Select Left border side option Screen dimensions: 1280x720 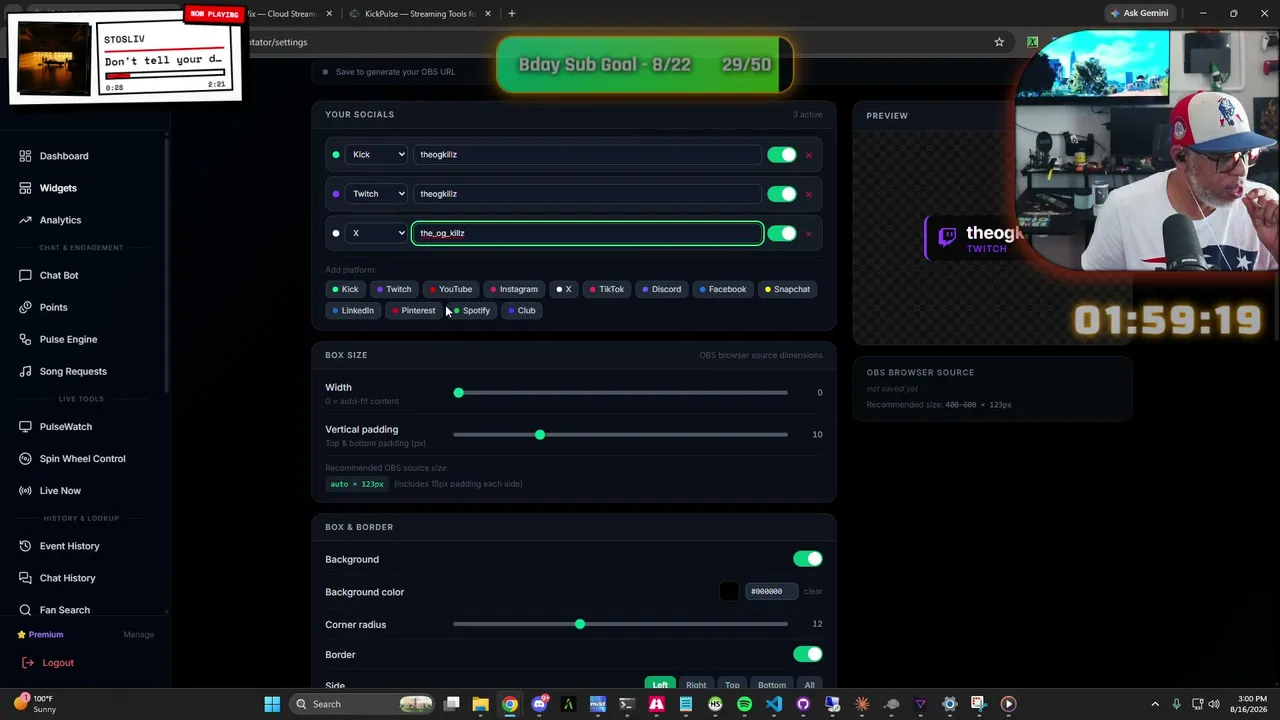point(660,685)
